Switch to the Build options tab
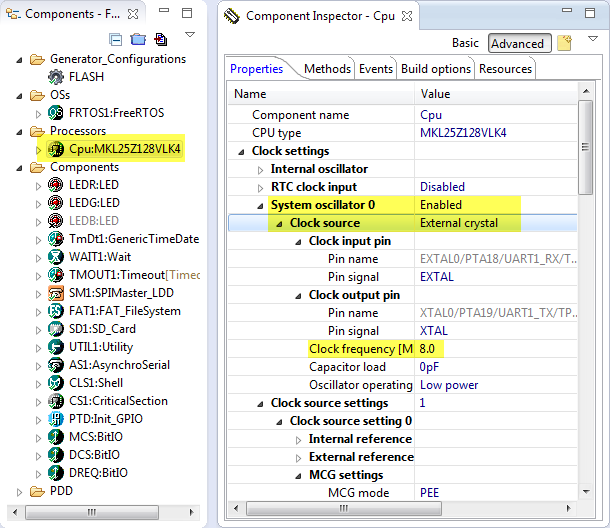Screen dimensions: 610x528 (x=435, y=69)
